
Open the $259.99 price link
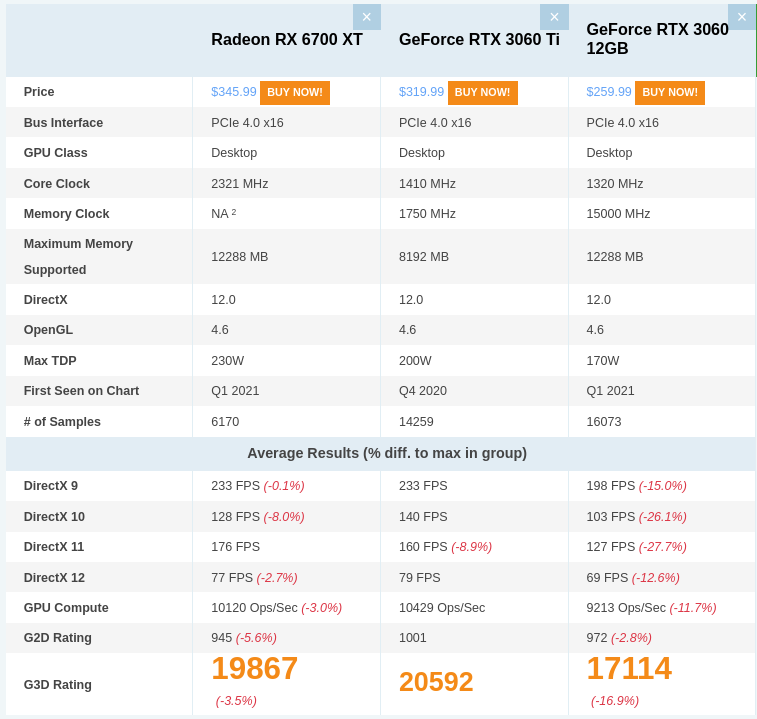pyautogui.click(x=608, y=92)
